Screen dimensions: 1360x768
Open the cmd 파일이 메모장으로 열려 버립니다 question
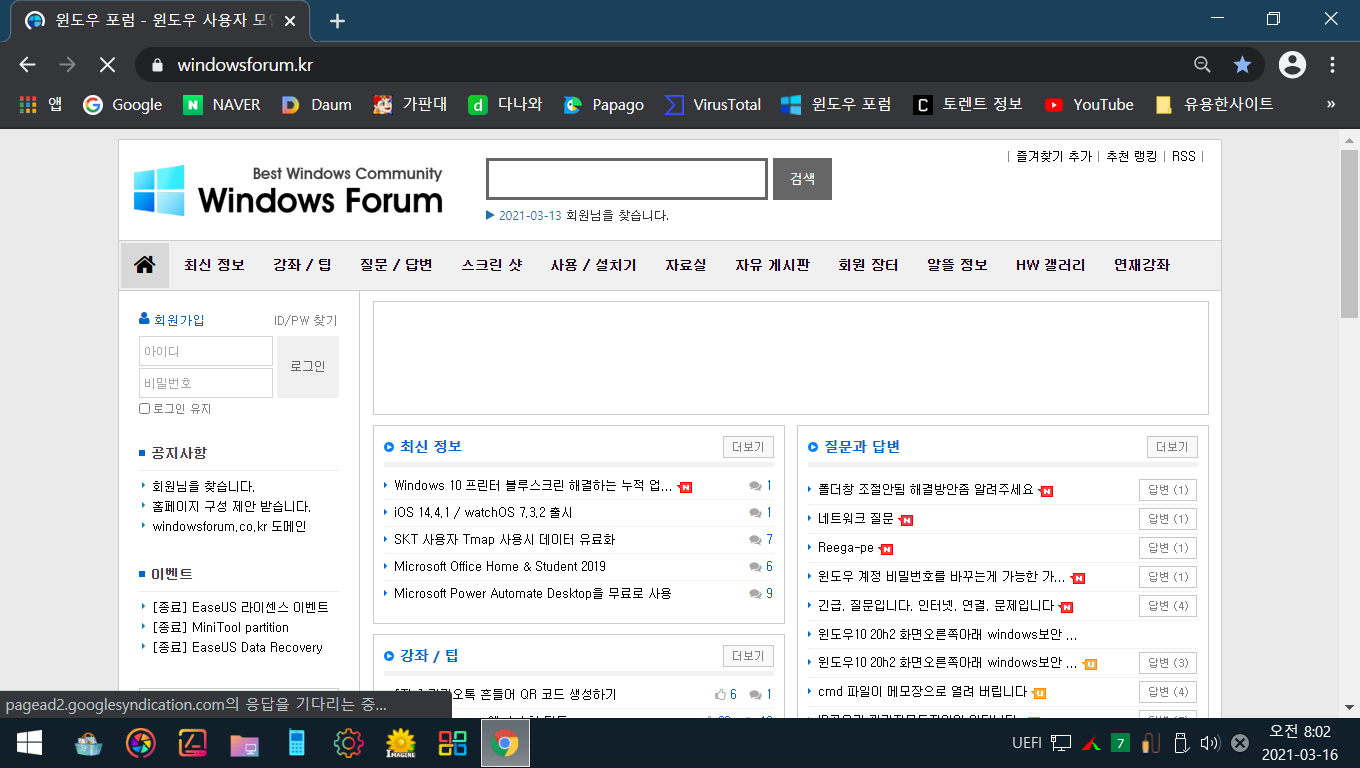922,692
